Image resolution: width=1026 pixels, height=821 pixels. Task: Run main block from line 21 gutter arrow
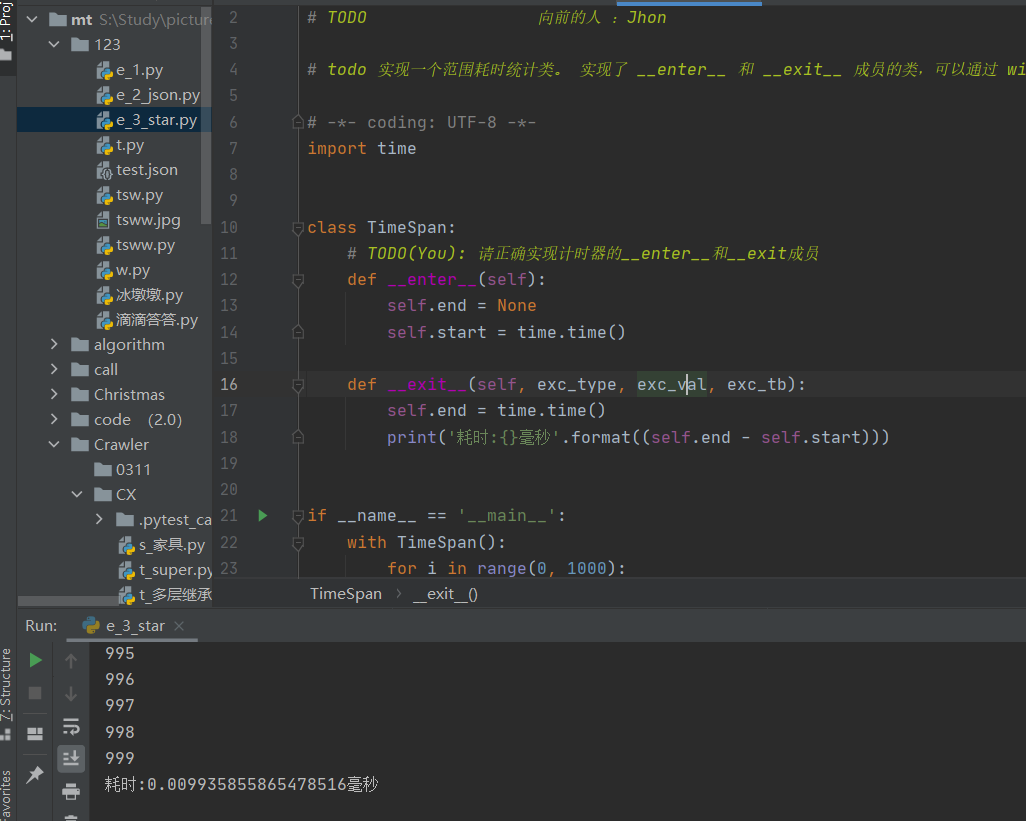coord(262,515)
